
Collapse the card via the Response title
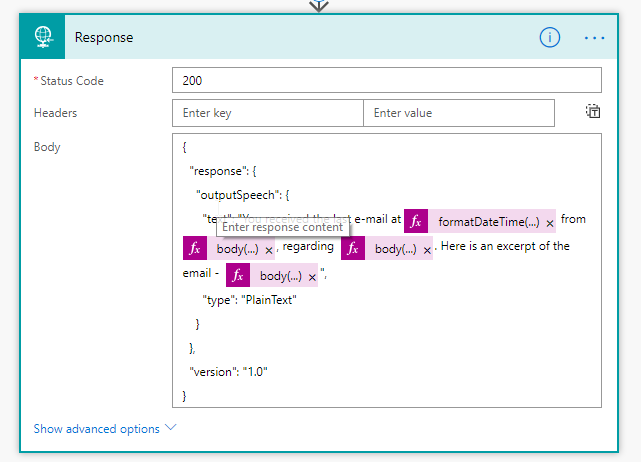104,37
